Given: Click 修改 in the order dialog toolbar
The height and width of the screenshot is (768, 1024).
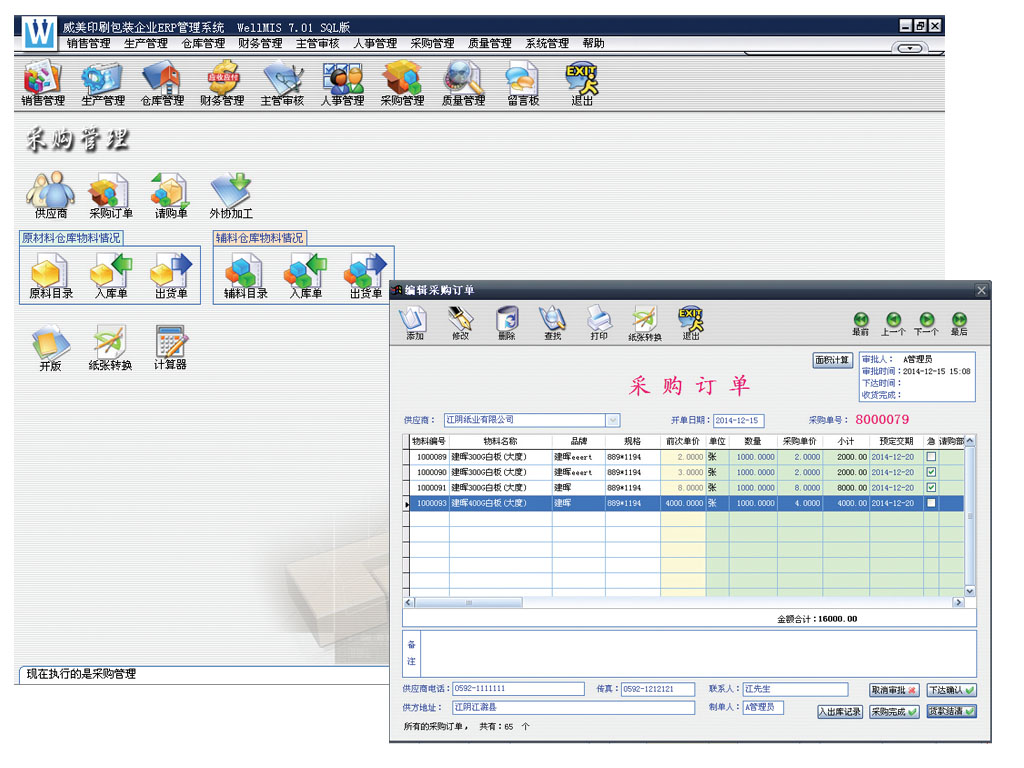Looking at the screenshot, I should tap(460, 323).
